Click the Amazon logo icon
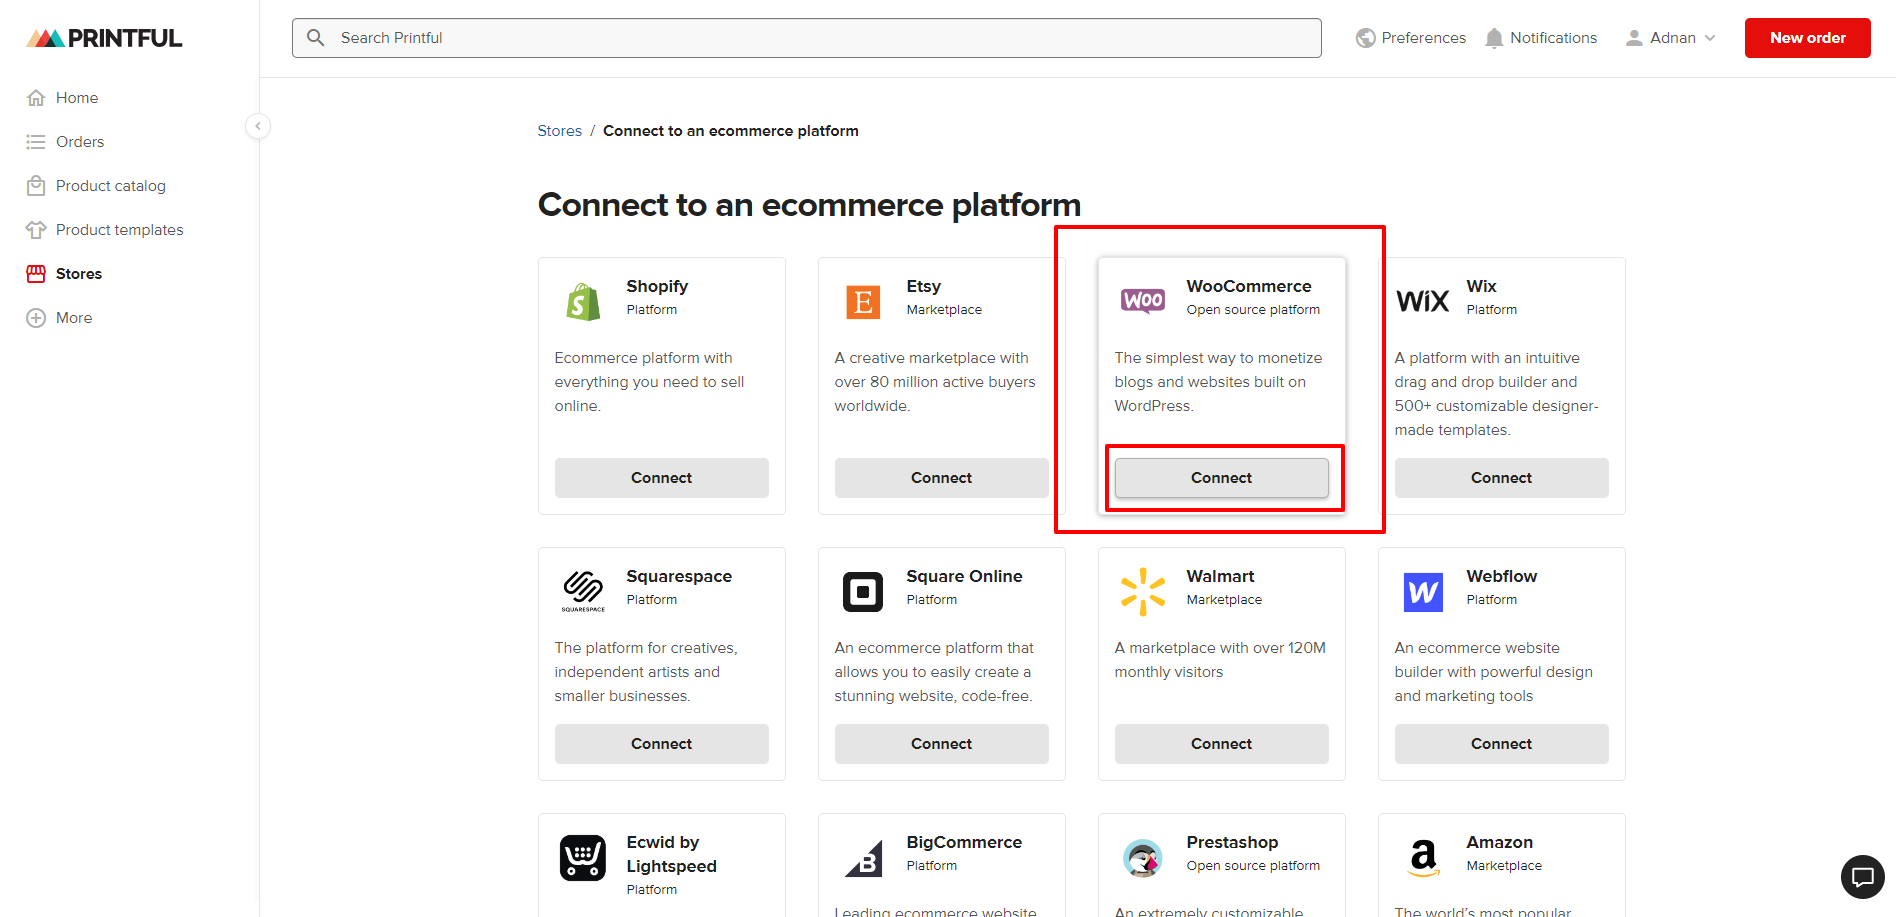1896x917 pixels. click(x=1423, y=858)
